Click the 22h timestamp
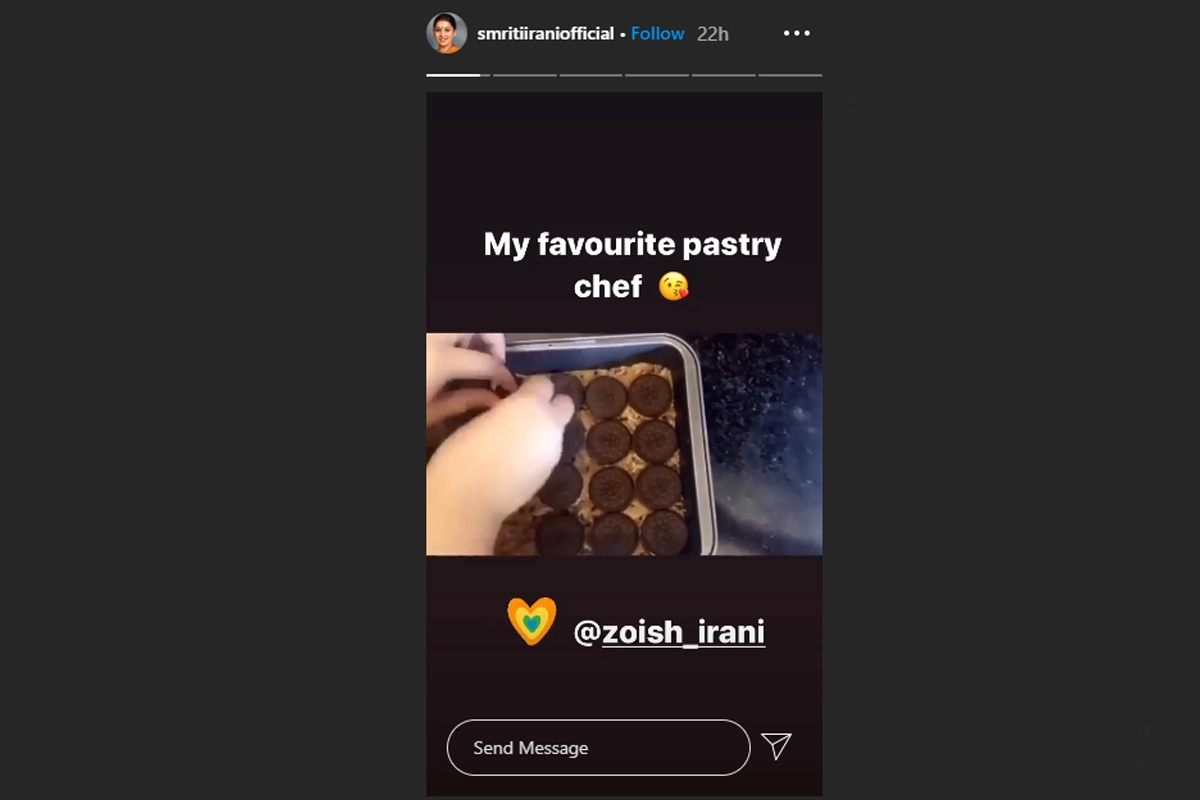This screenshot has height=800, width=1200. click(x=713, y=33)
